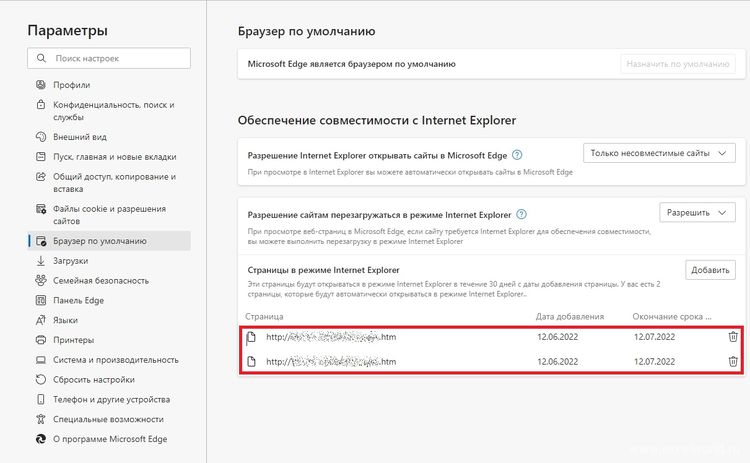Click the Специальные возможности accessibility icon
750x463 pixels.
tap(41, 419)
